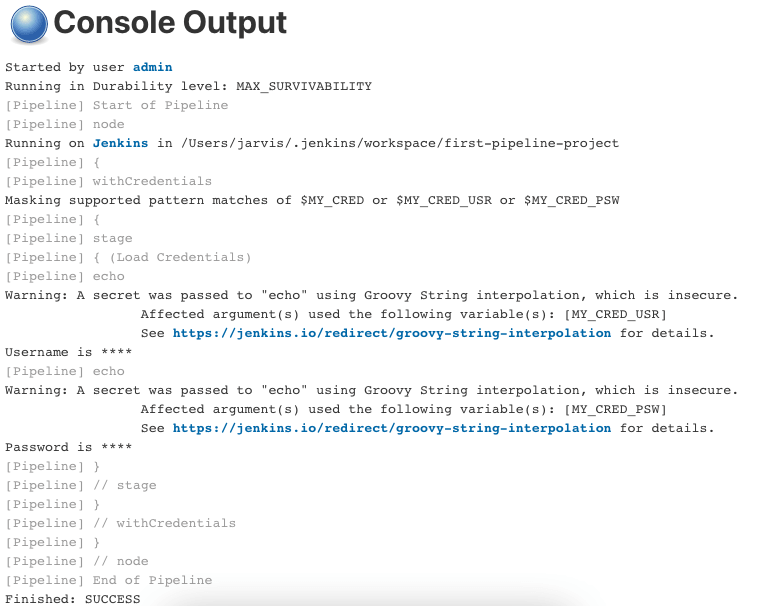Click the closing // stage line
The image size is (783, 606).
pos(81,485)
